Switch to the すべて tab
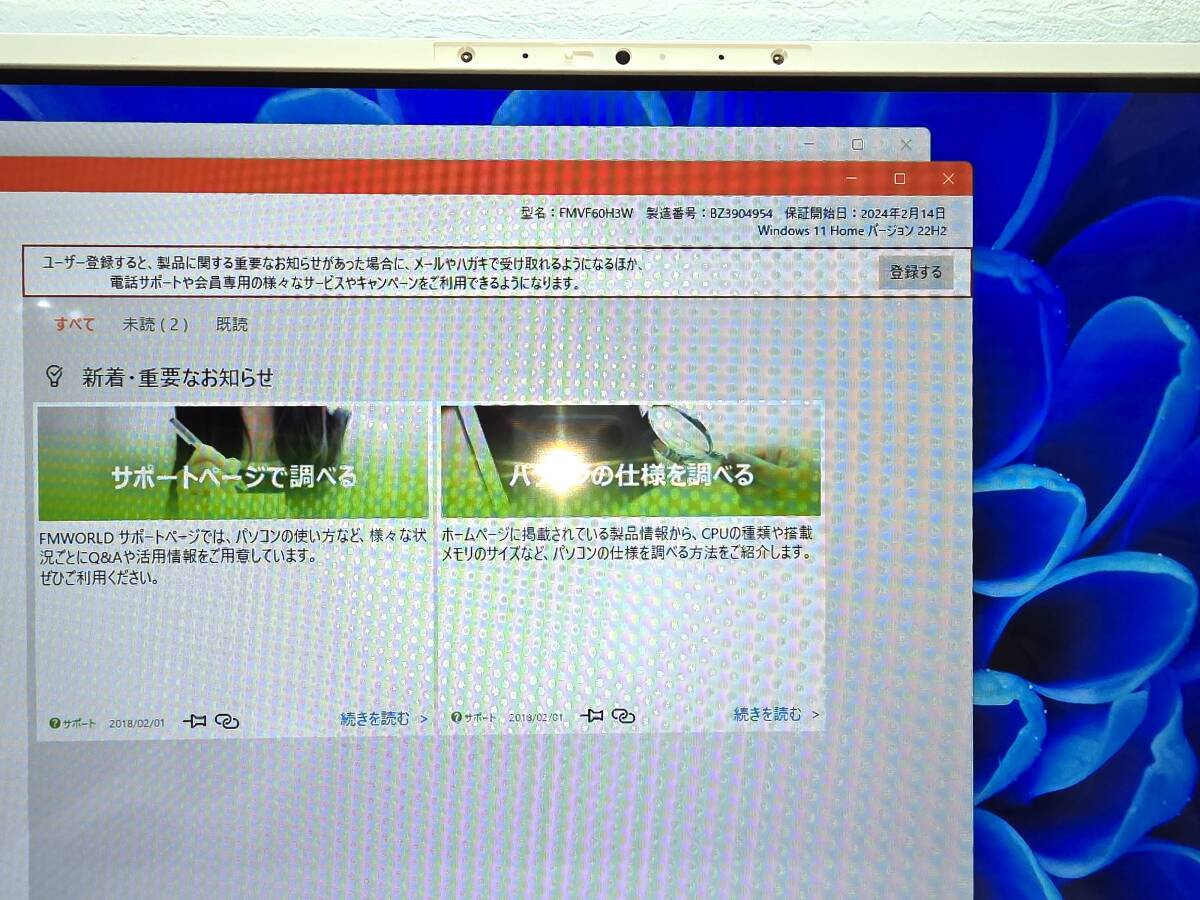The height and width of the screenshot is (900, 1200). click(75, 324)
